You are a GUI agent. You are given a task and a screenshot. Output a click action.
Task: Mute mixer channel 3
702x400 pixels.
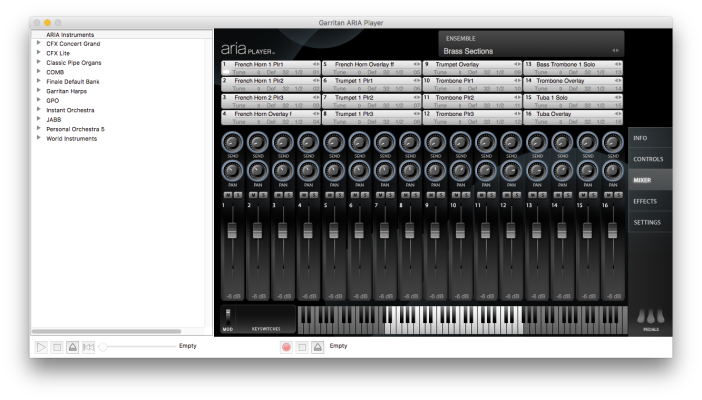(x=278, y=195)
